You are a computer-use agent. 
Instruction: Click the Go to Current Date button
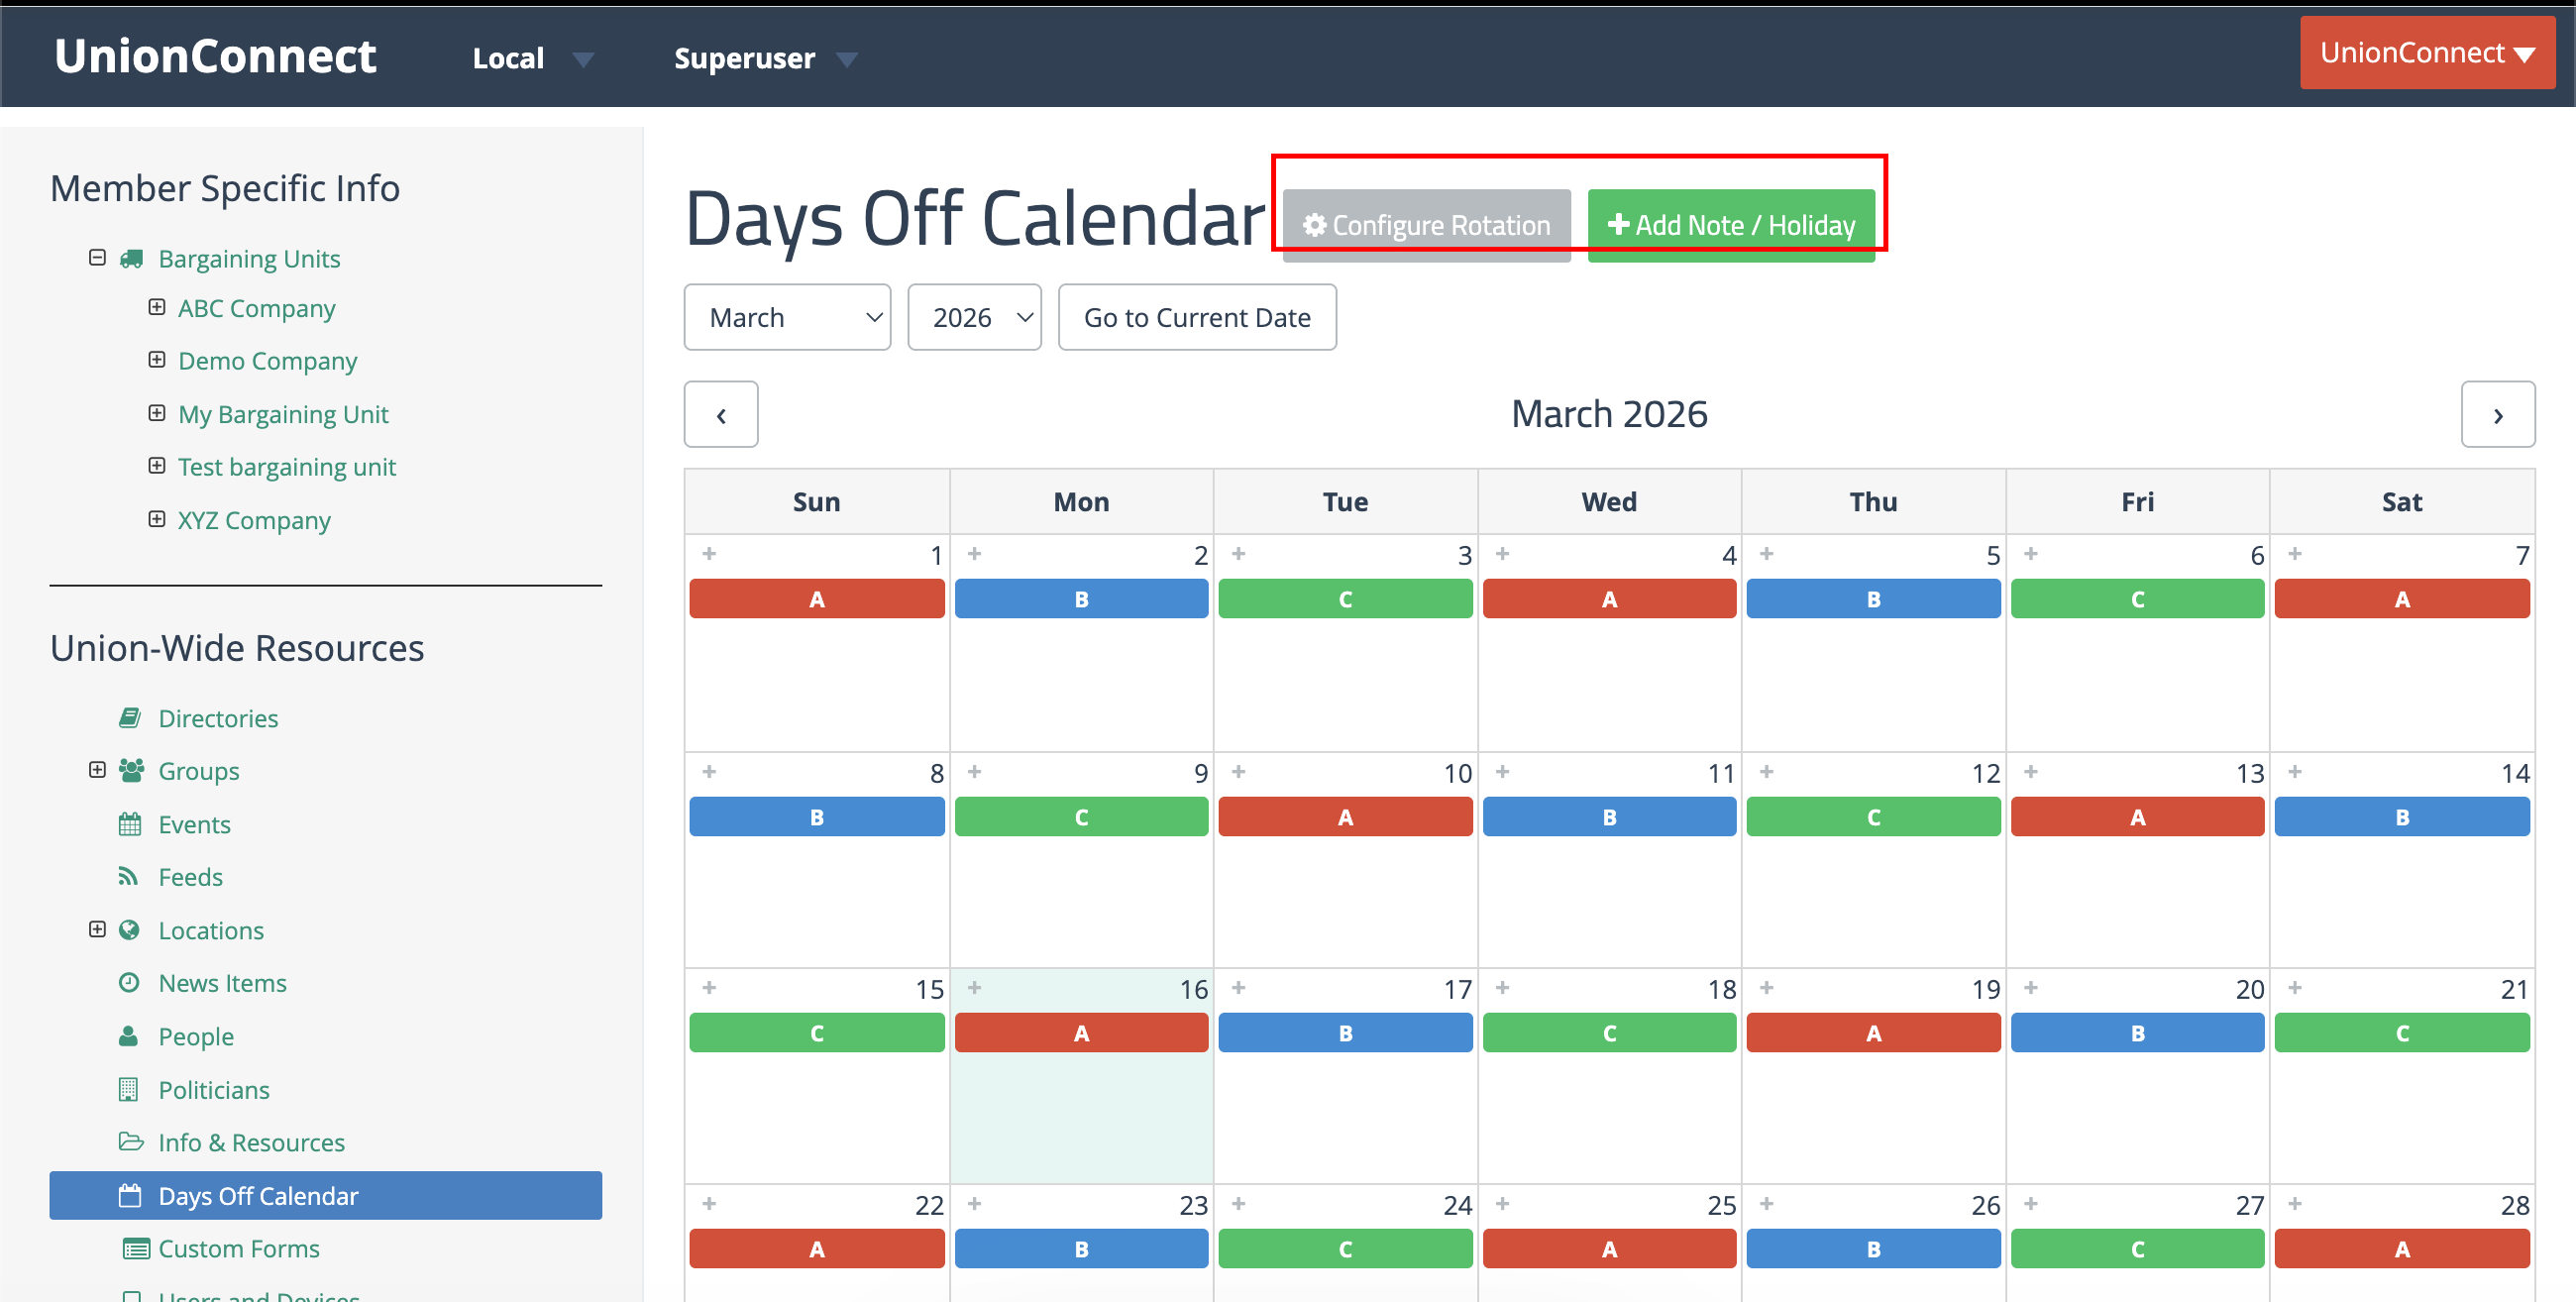click(1197, 317)
